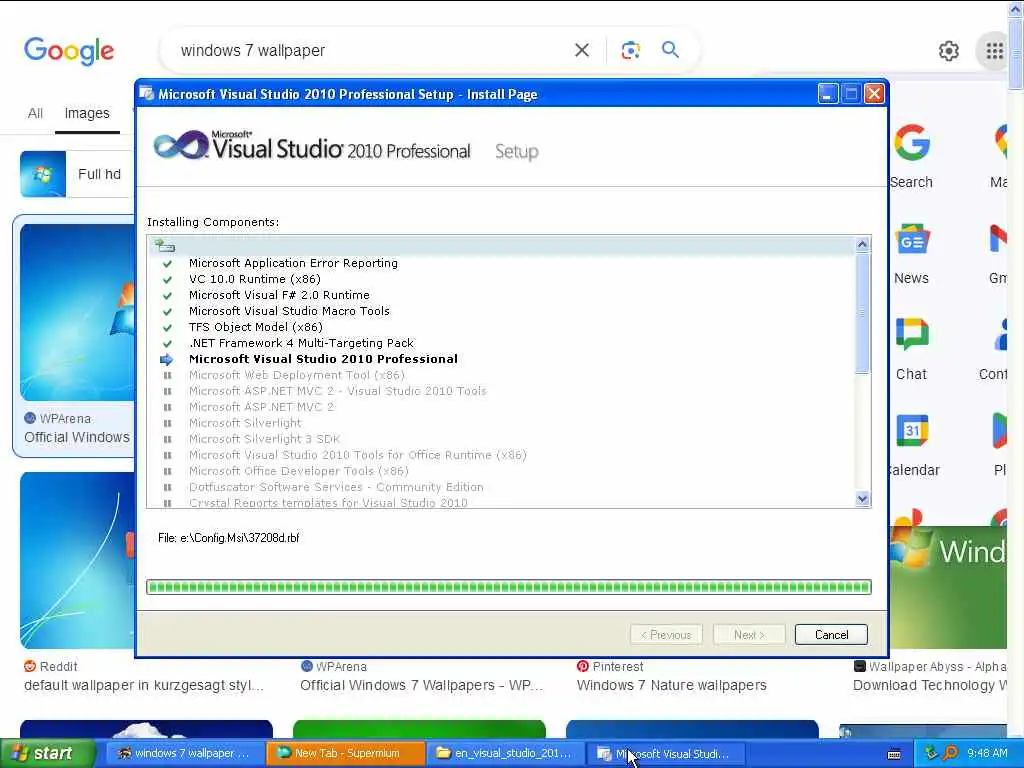
Task: Click green checkmark beside TFS Object Model
Action: [167, 327]
